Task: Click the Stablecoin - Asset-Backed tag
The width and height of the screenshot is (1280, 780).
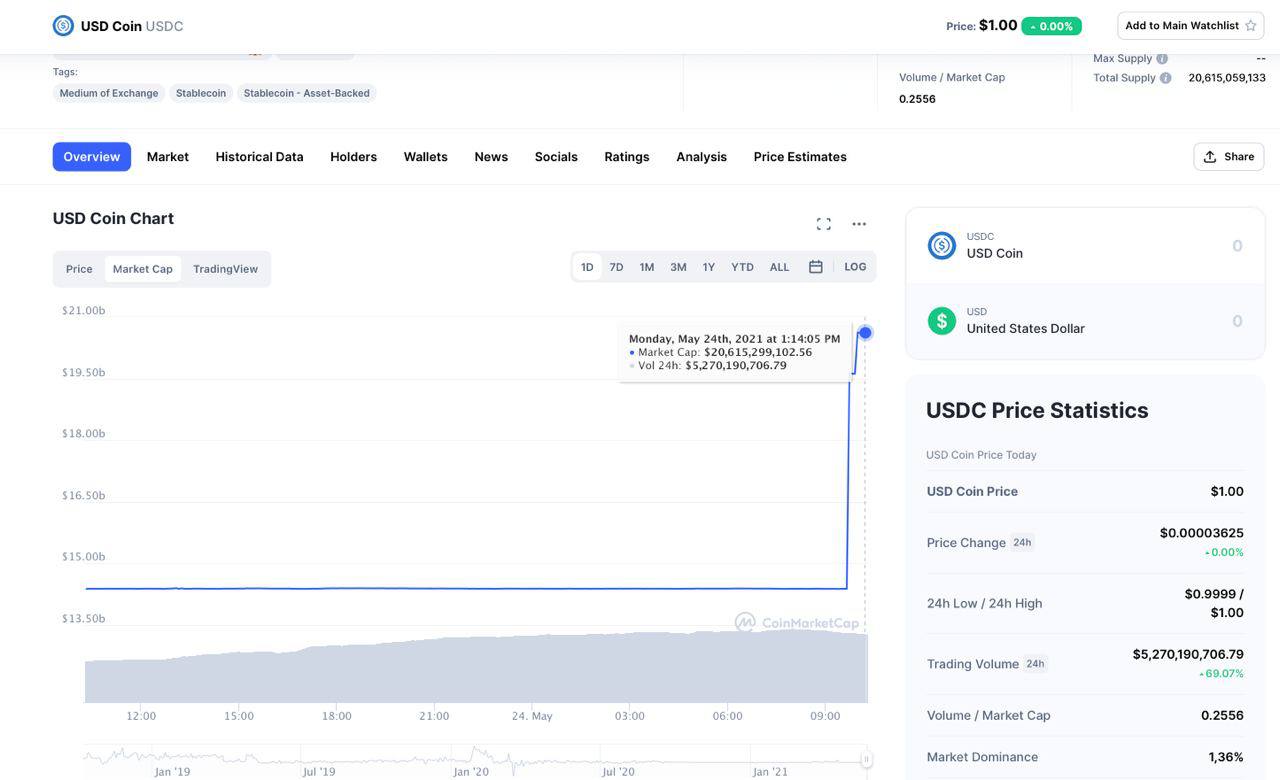Action: 307,93
